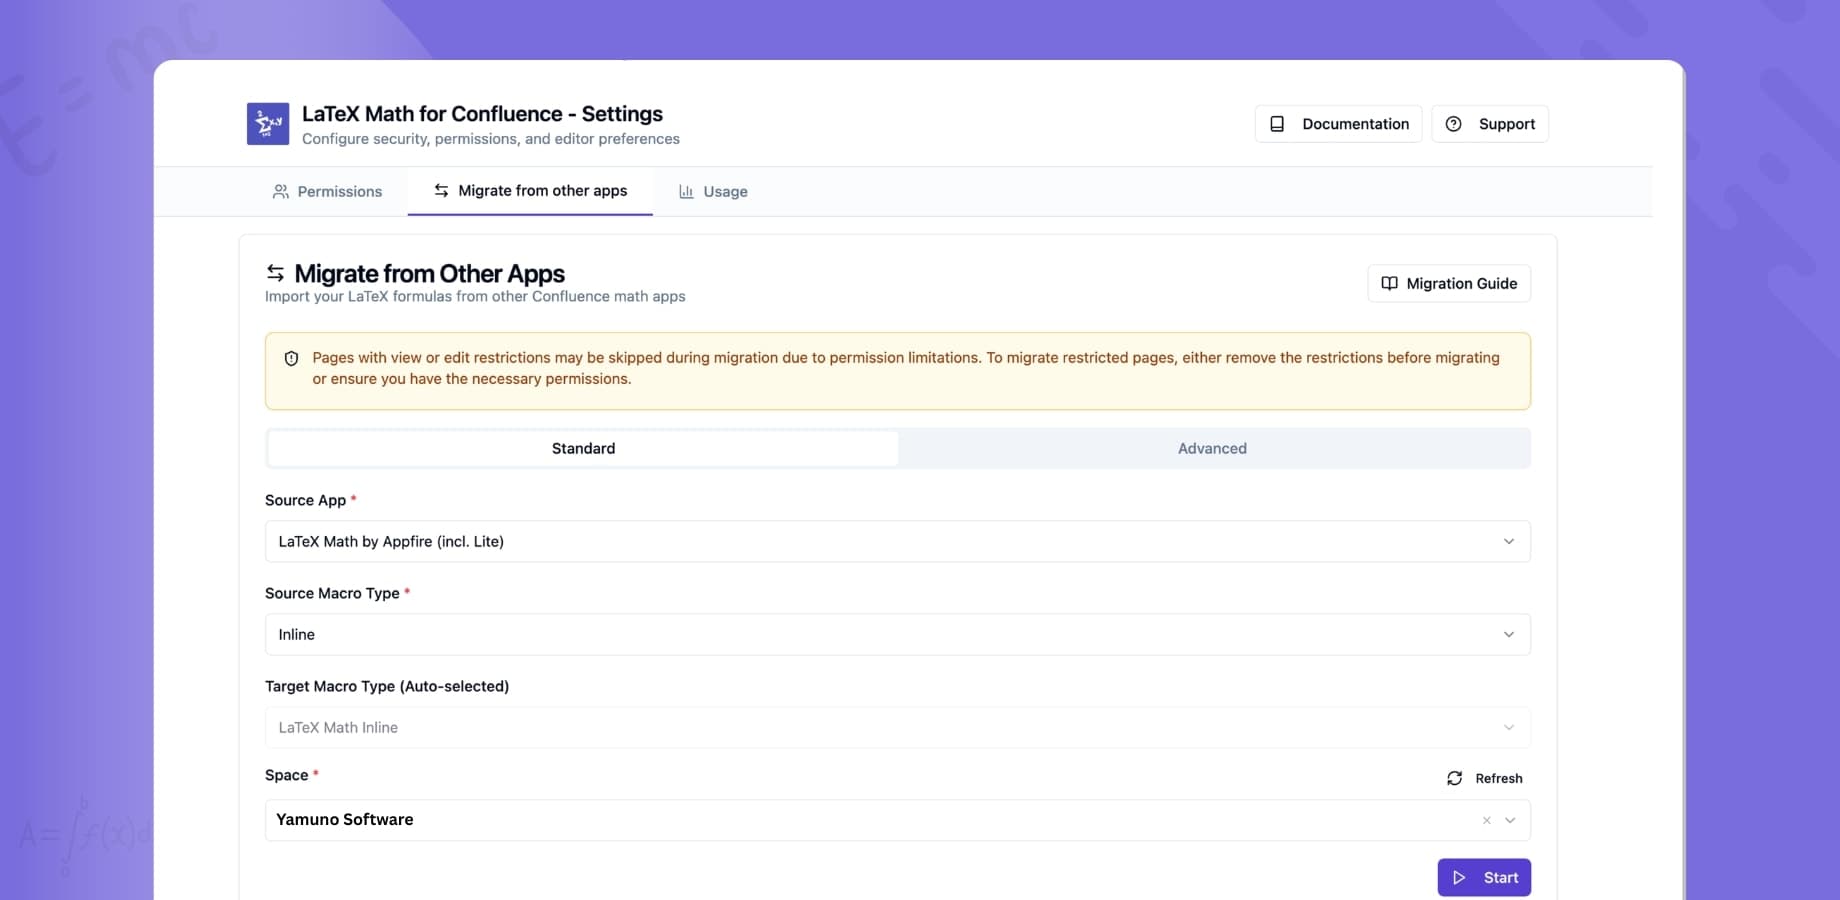This screenshot has width=1840, height=900.
Task: Switch to Advanced migration mode
Action: [x=1212, y=448]
